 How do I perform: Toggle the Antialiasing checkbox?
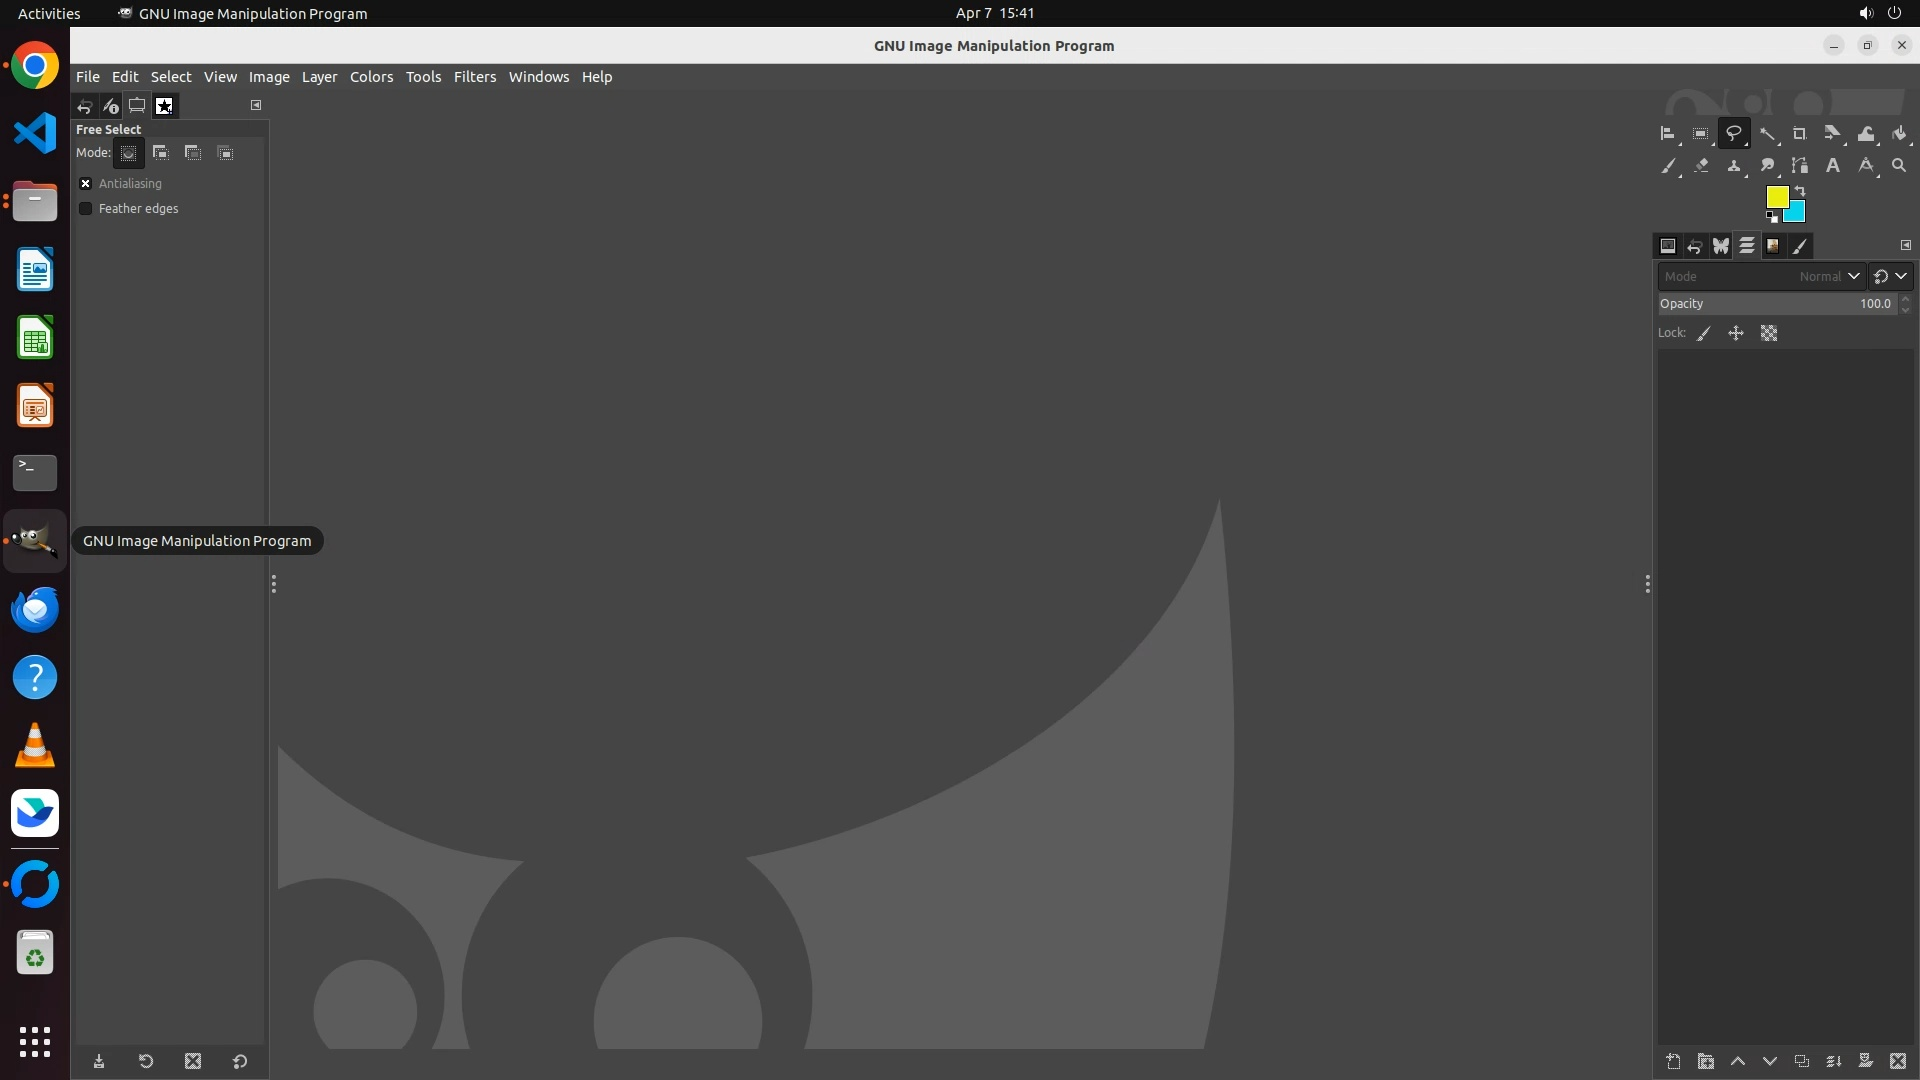[86, 184]
